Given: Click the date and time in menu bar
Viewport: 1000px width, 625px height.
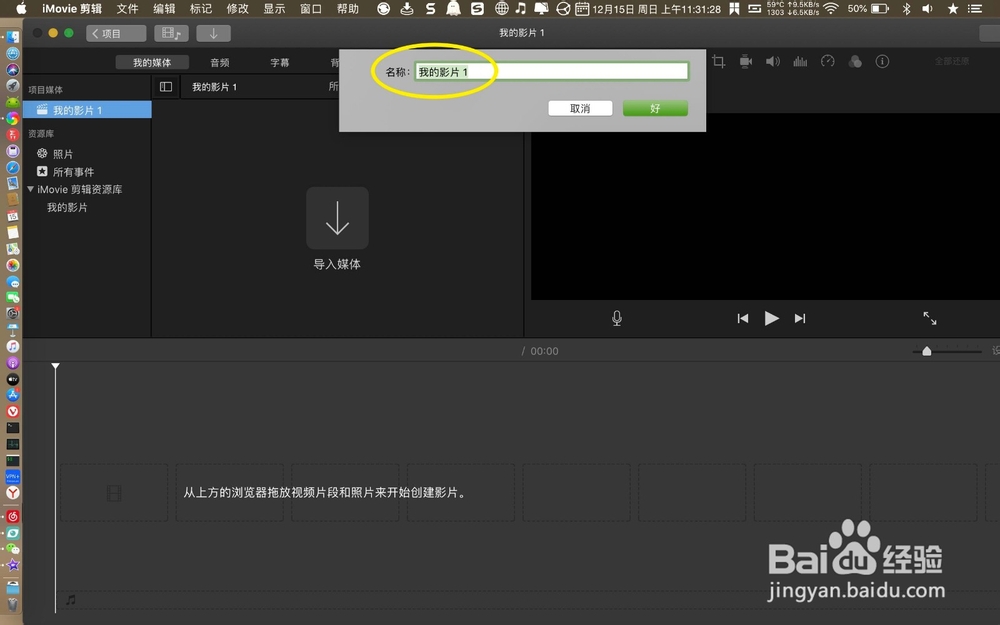Looking at the screenshot, I should 656,9.
